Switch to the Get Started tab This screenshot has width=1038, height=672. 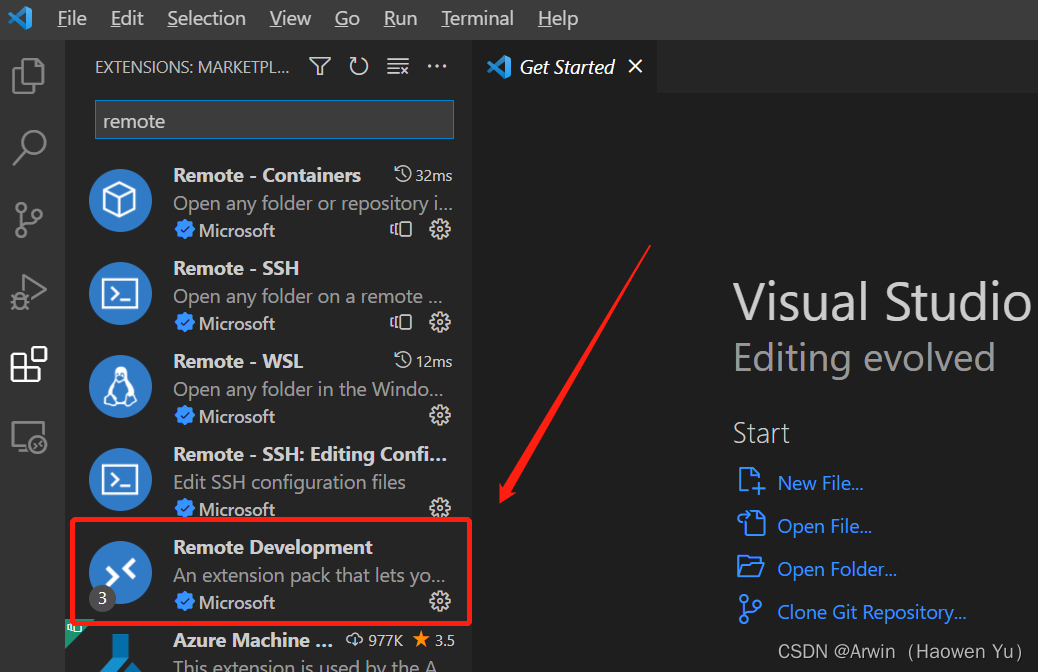(567, 67)
